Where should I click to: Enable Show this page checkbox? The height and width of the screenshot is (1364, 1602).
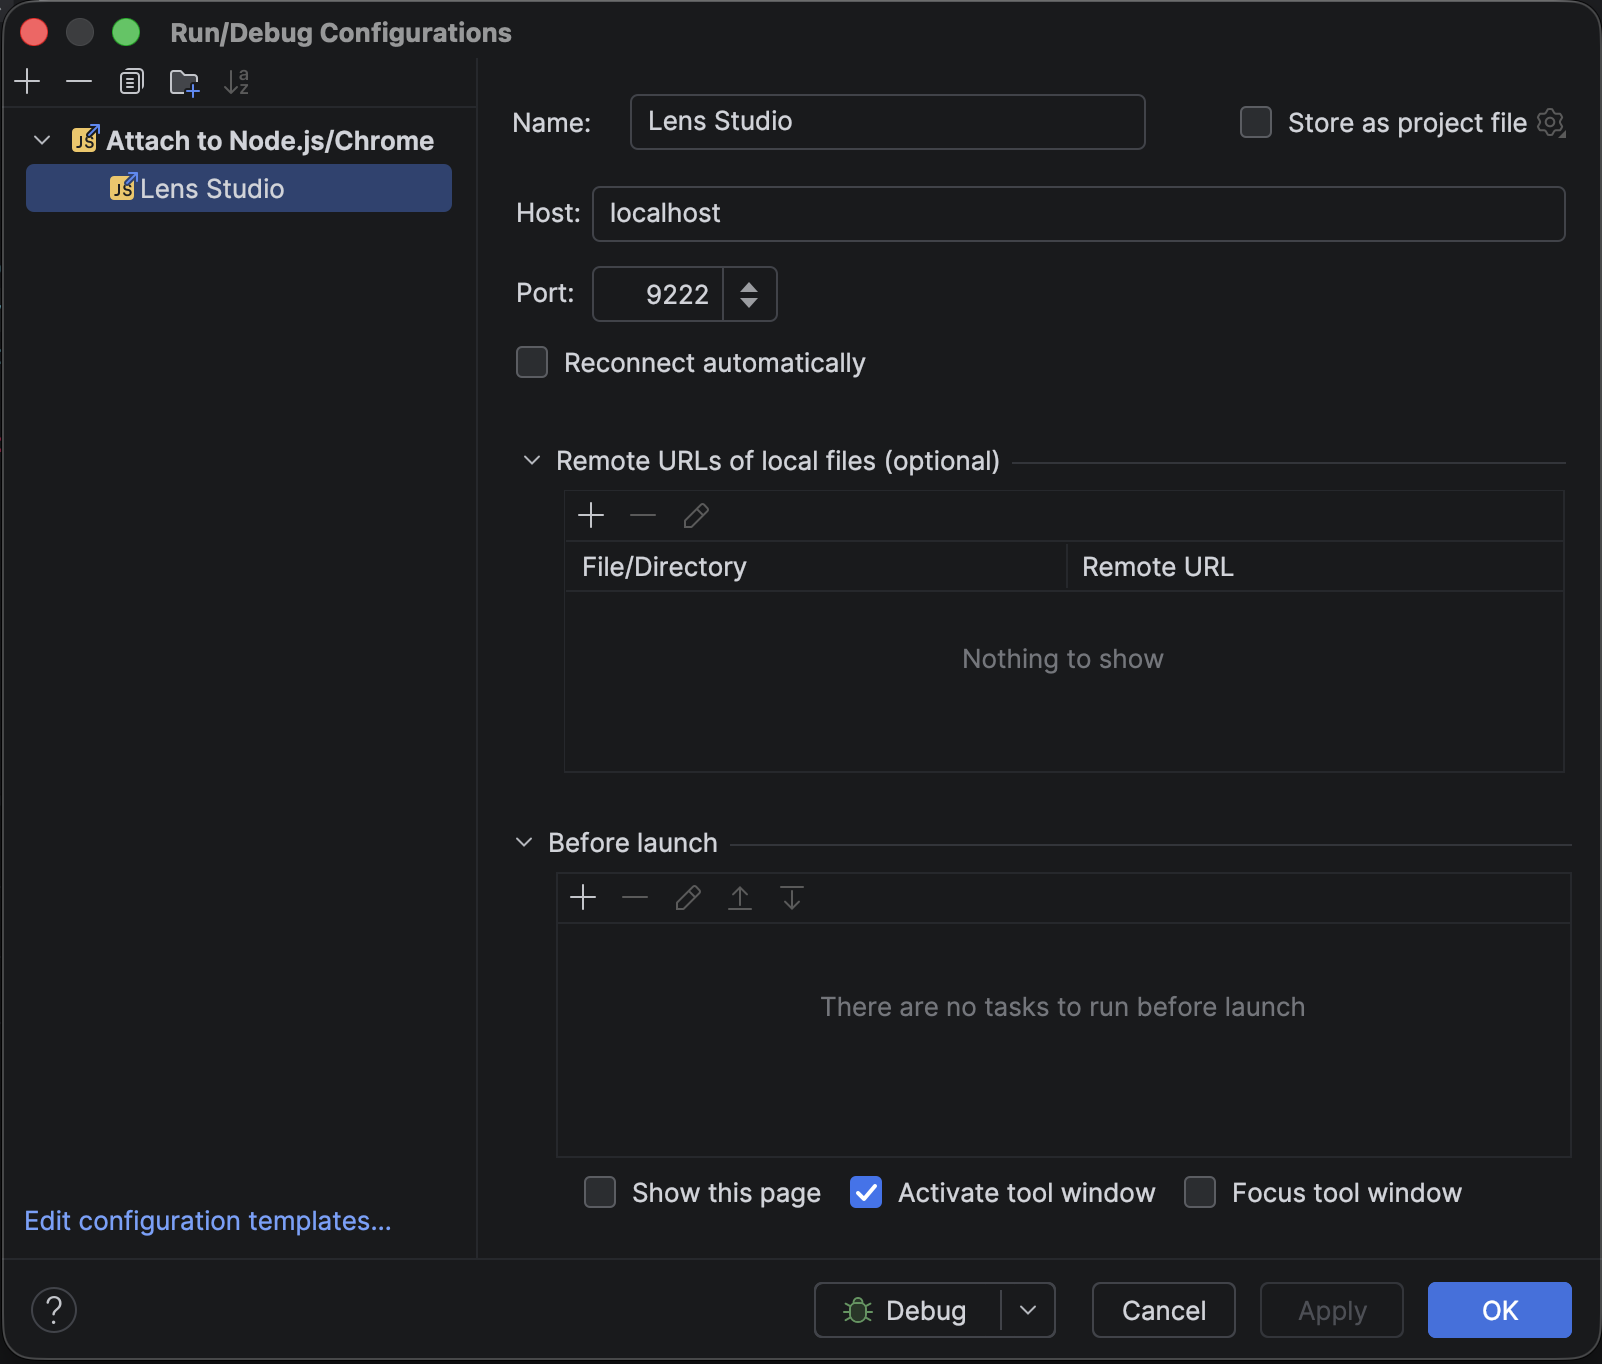point(600,1192)
